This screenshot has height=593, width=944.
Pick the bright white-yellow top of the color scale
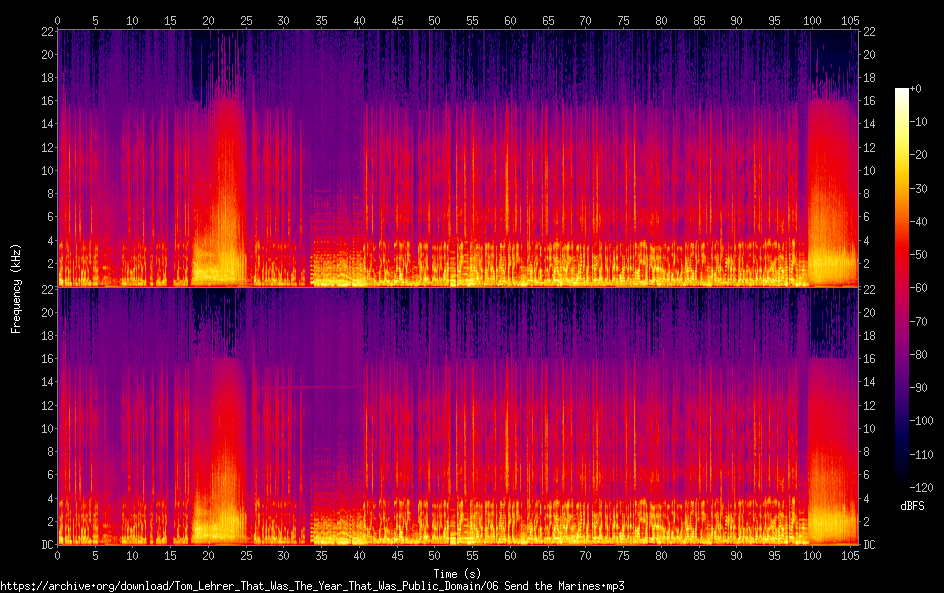click(x=902, y=94)
